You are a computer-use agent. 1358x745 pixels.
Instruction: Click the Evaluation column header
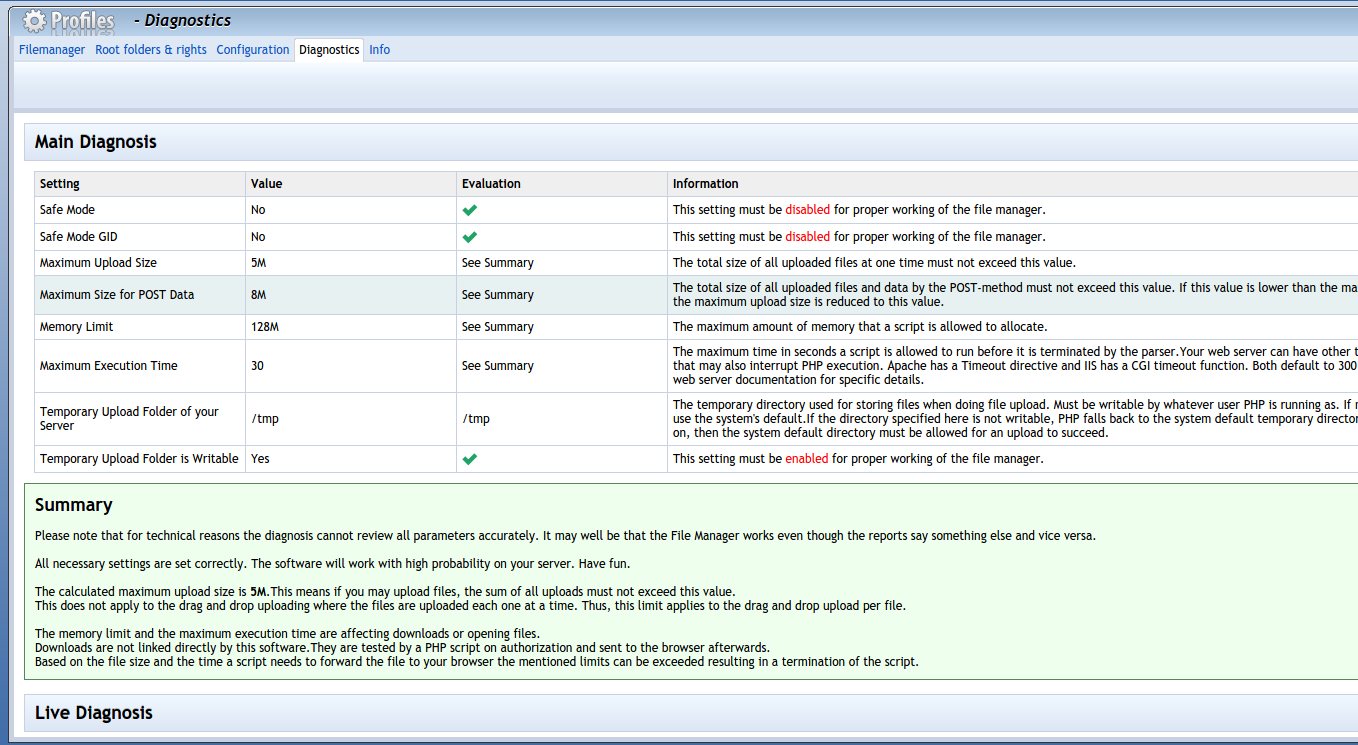[x=491, y=184]
